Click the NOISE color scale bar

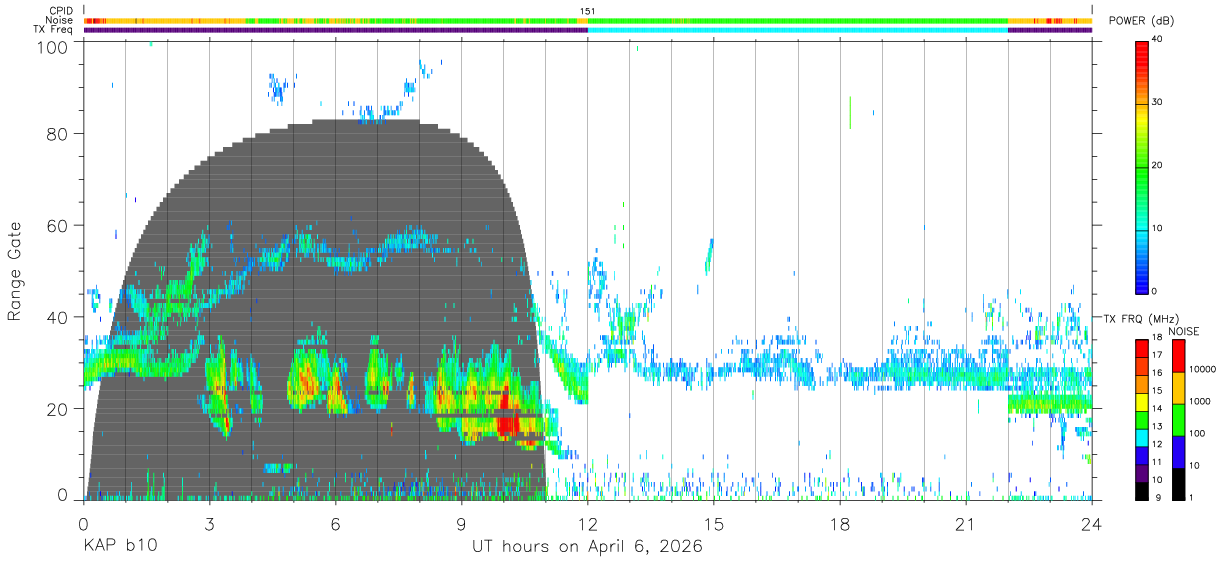1179,419
